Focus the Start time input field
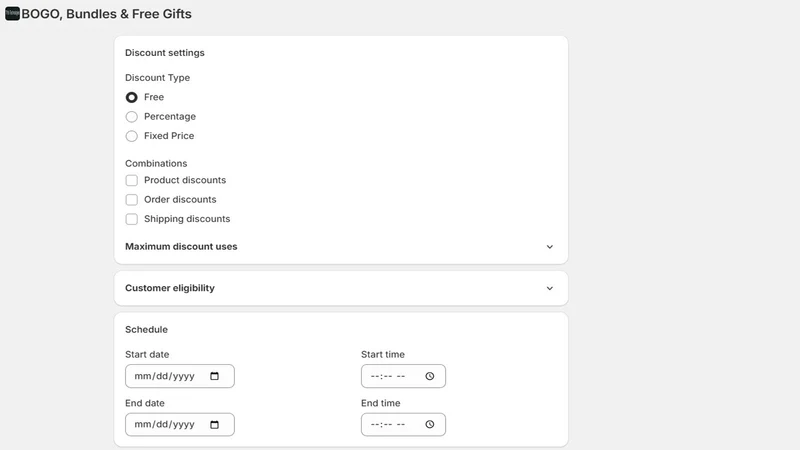The height and width of the screenshot is (450, 800). click(x=403, y=376)
